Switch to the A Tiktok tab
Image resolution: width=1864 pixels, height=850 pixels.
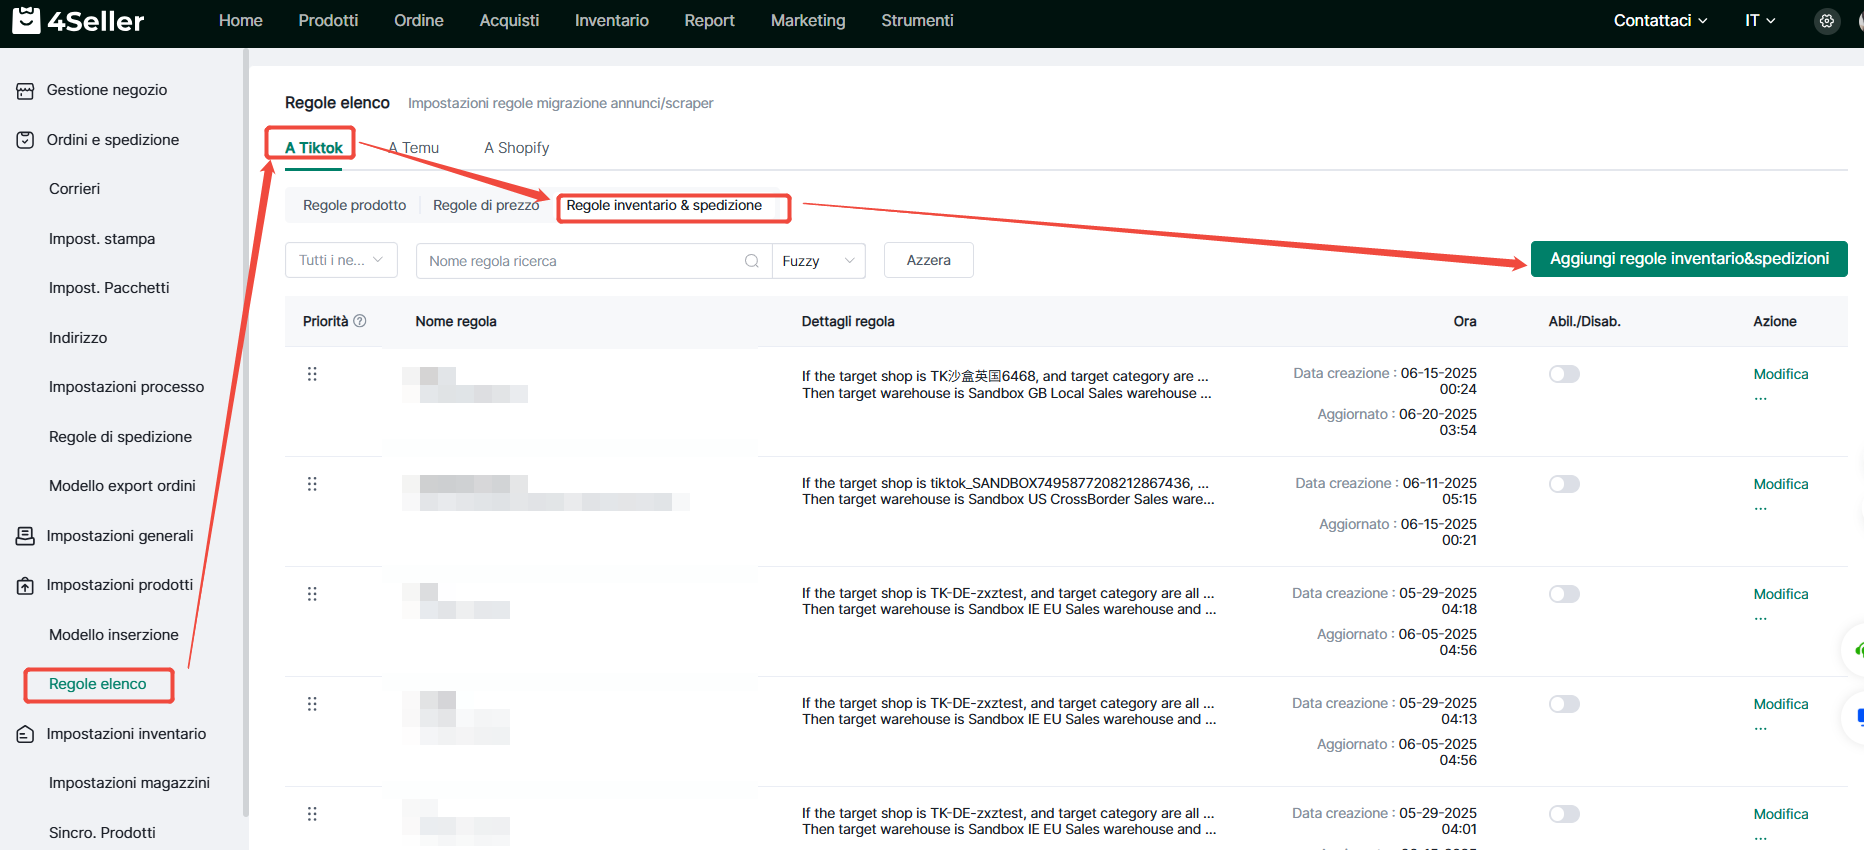pos(314,148)
